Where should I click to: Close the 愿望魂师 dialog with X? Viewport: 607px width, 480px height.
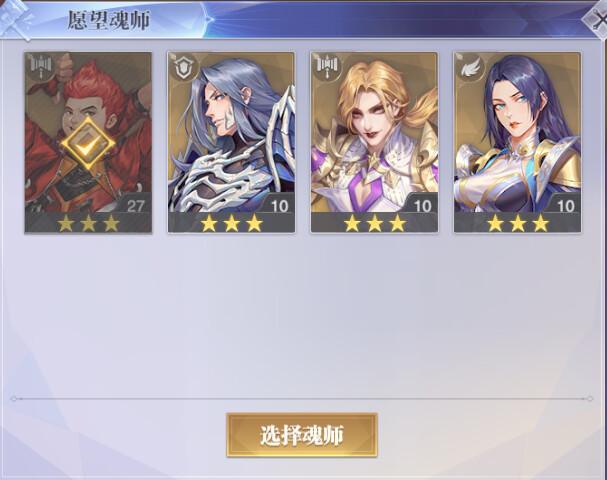coord(597,20)
